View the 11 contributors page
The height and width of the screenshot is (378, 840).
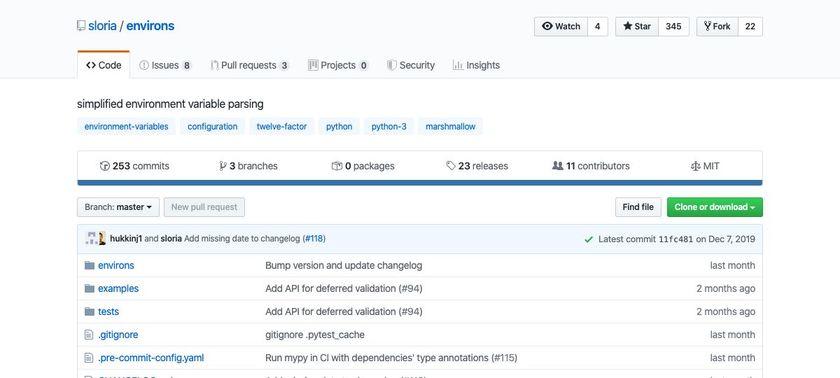pyautogui.click(x=591, y=166)
